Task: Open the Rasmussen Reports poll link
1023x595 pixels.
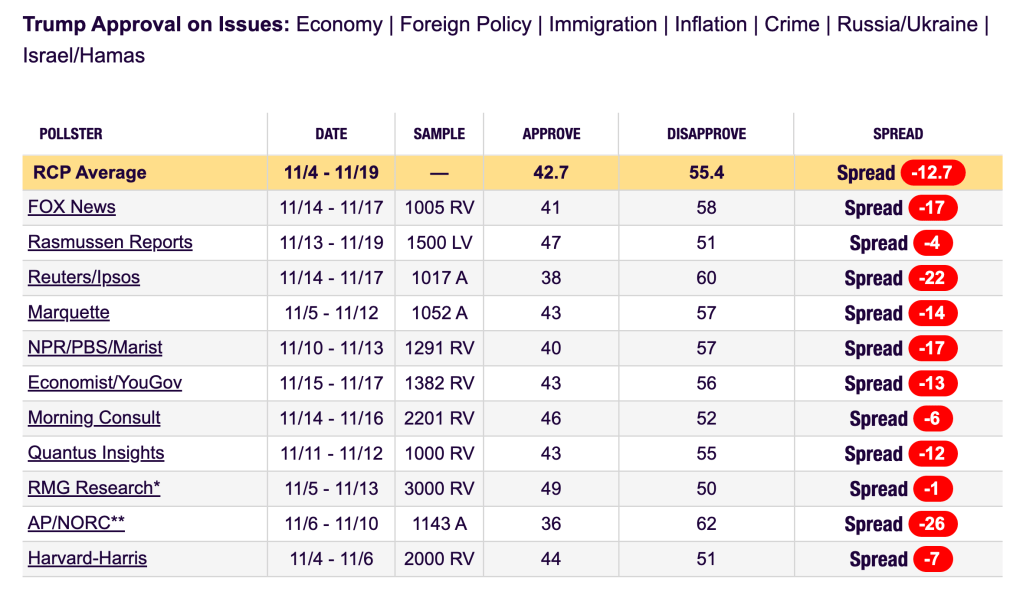Action: tap(110, 243)
